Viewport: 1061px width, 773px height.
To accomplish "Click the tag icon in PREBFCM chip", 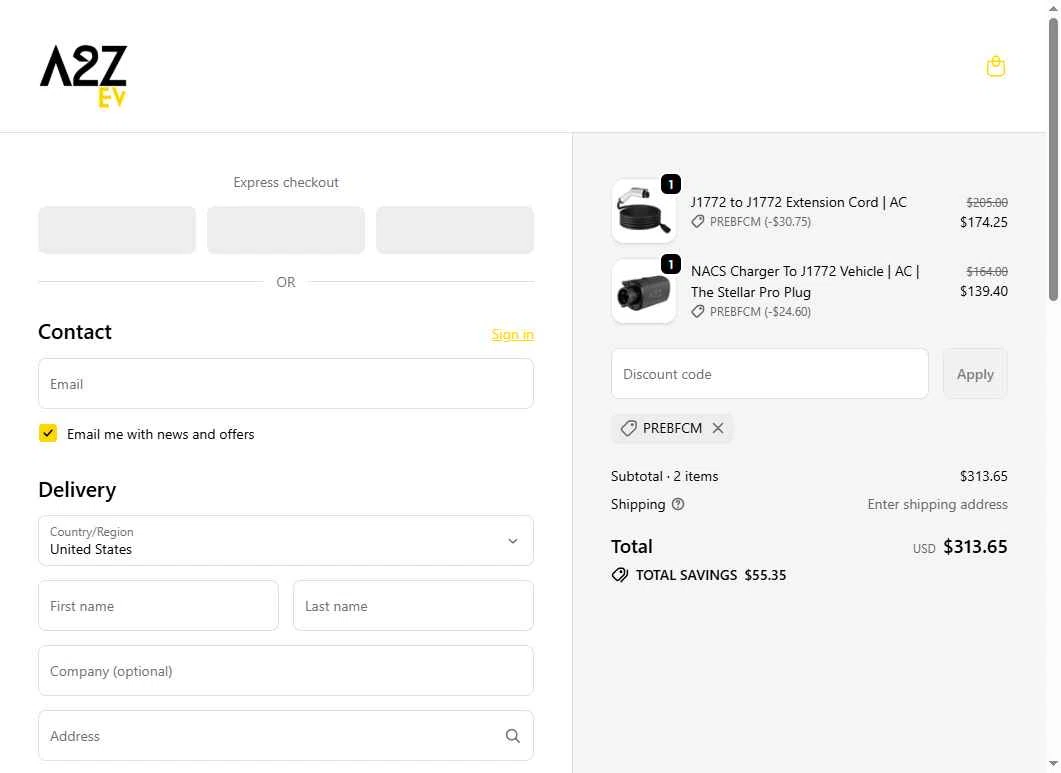I will 629,428.
